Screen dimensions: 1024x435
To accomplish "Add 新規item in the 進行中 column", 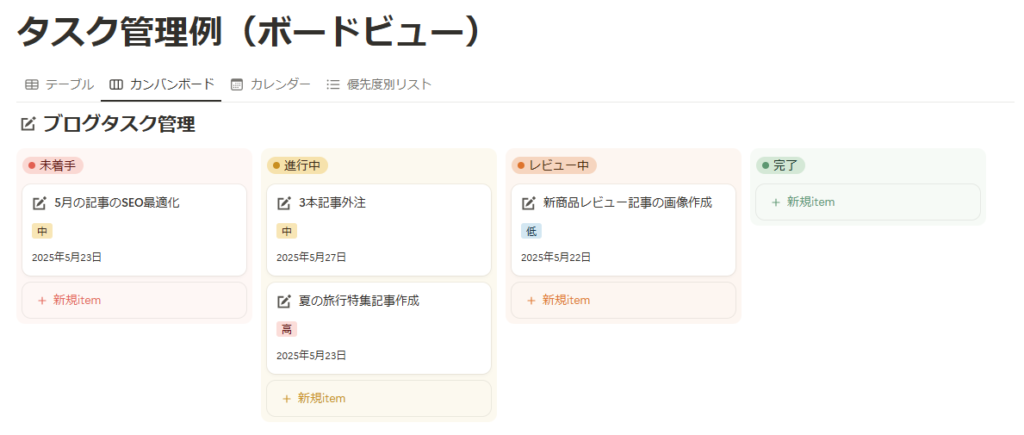I will pyautogui.click(x=379, y=398).
